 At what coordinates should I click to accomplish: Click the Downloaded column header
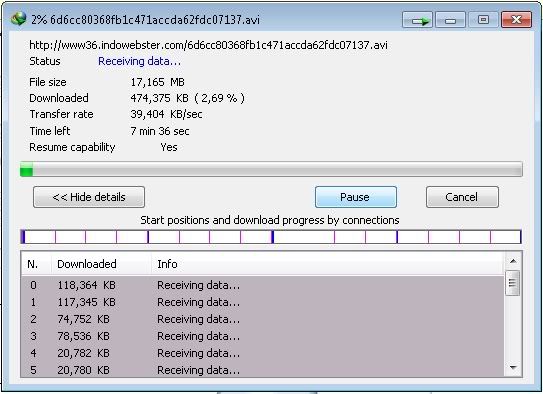click(101, 264)
